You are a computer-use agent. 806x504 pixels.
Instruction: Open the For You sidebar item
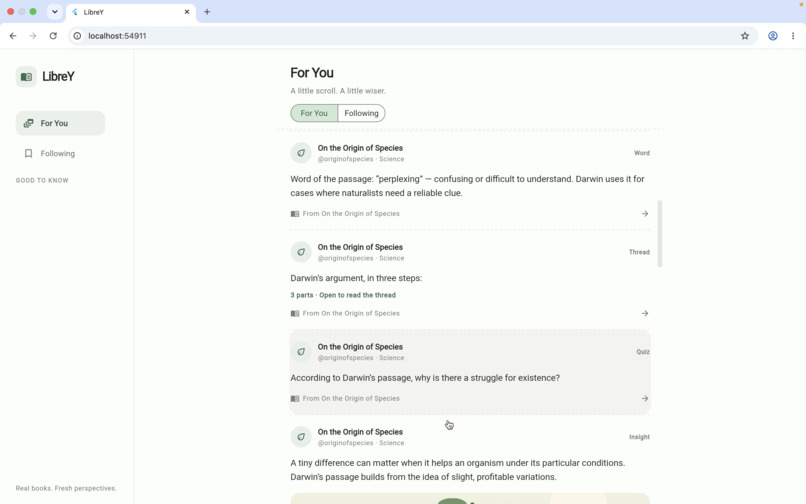point(60,123)
